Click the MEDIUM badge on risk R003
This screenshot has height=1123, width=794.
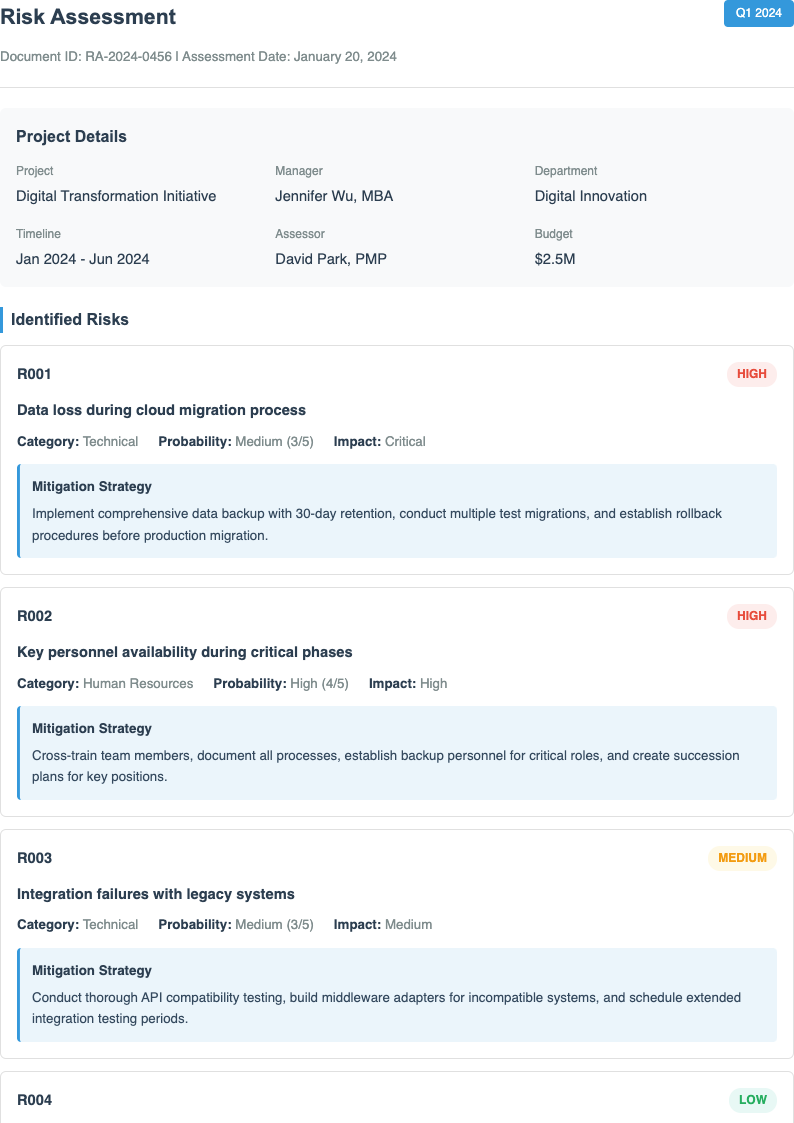pos(742,858)
